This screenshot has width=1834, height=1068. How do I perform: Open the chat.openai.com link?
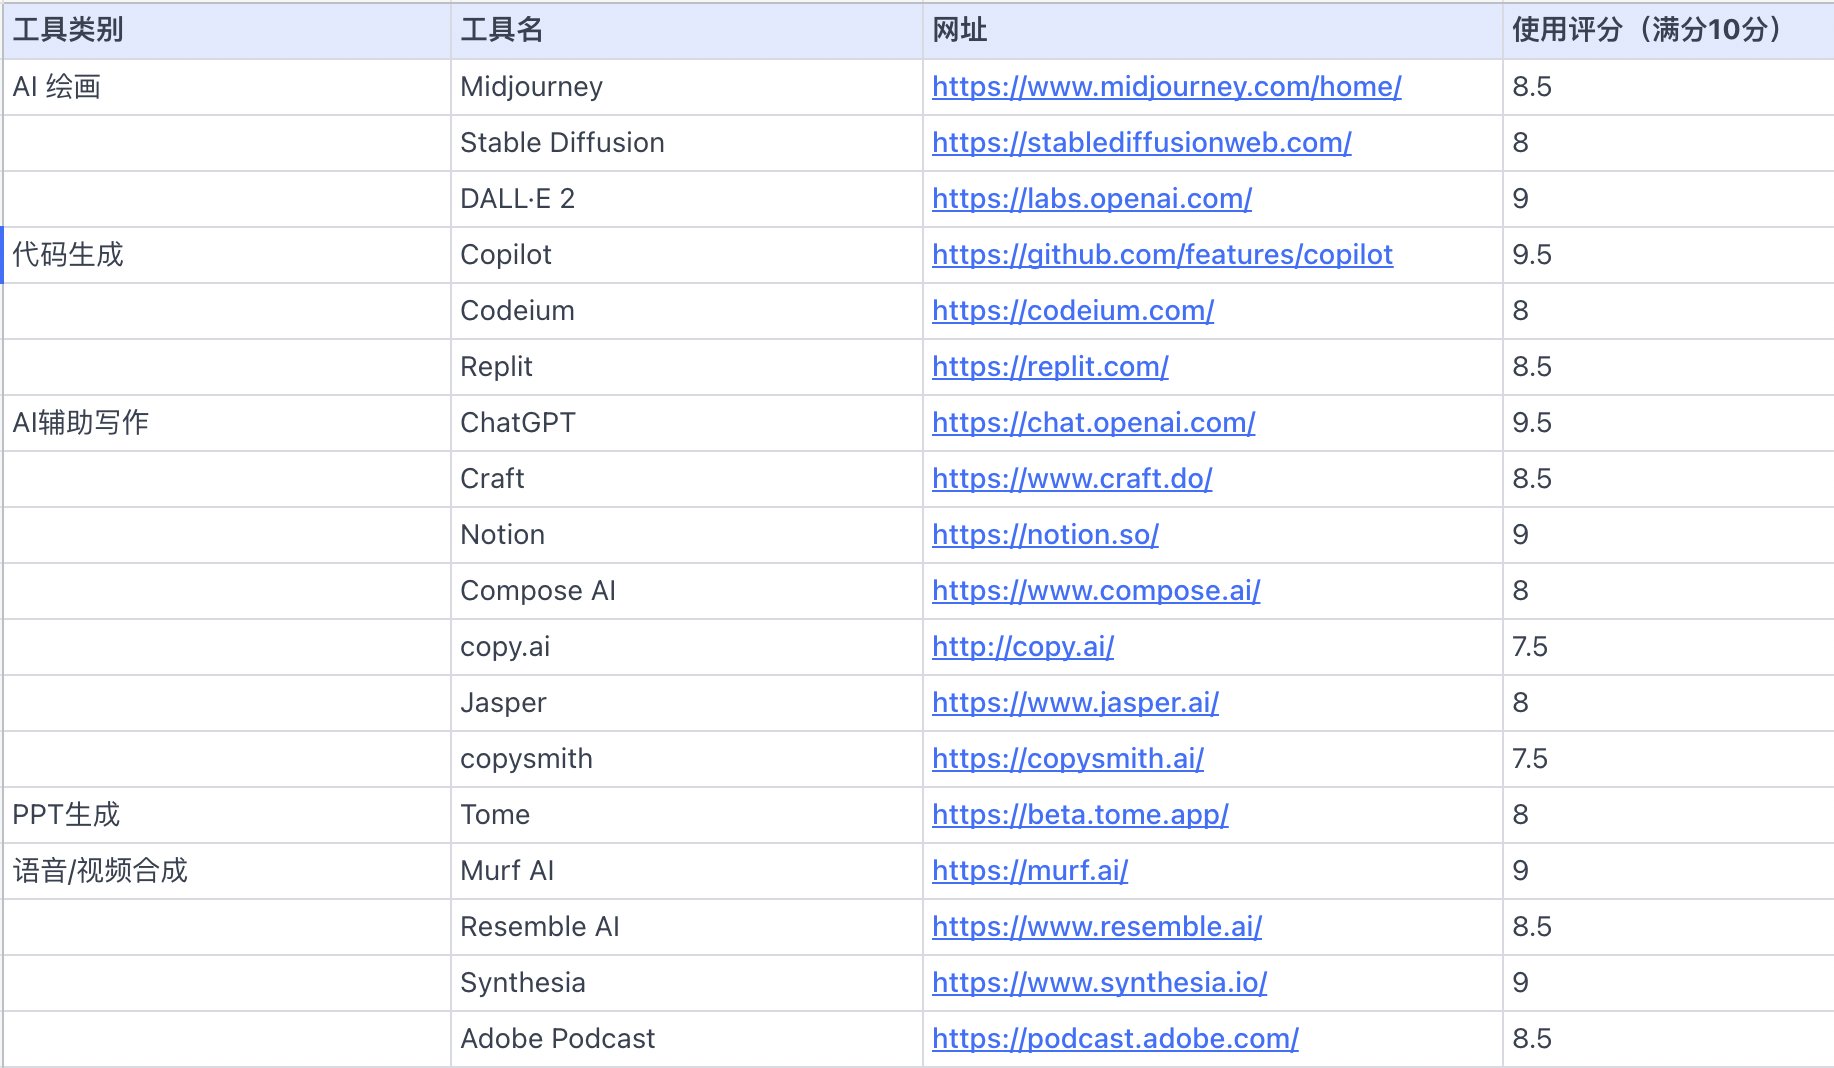(x=1093, y=423)
